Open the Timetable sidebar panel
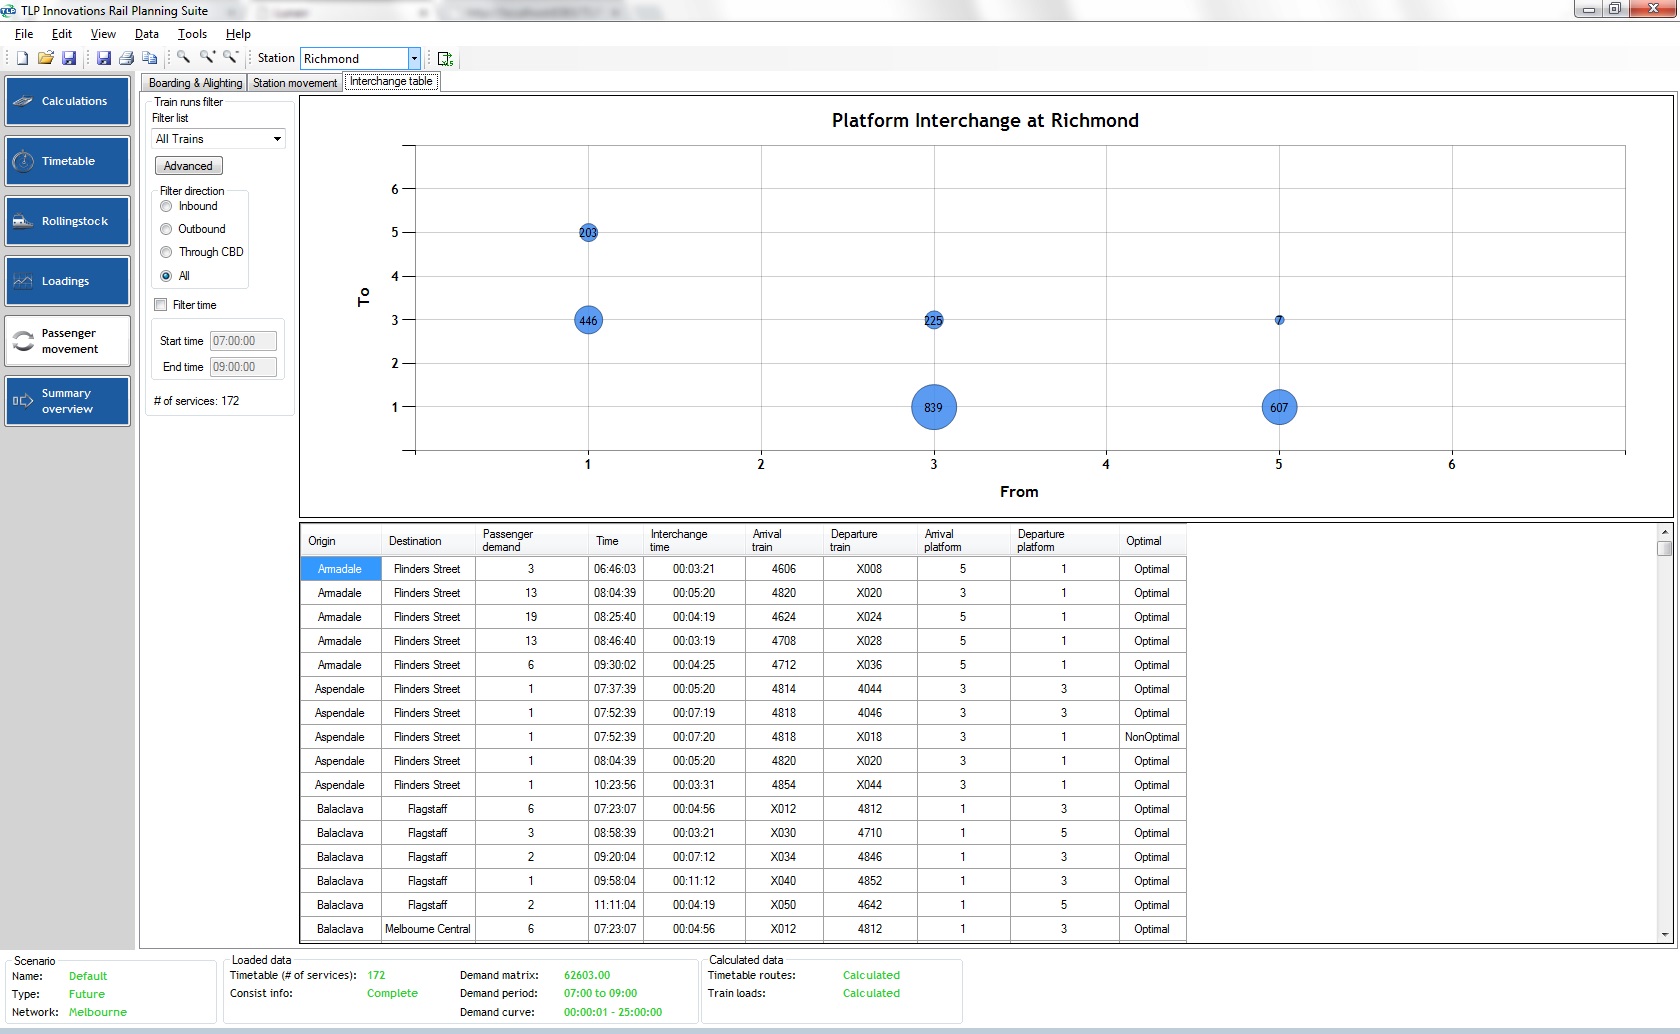This screenshot has height=1034, width=1680. 68,161
